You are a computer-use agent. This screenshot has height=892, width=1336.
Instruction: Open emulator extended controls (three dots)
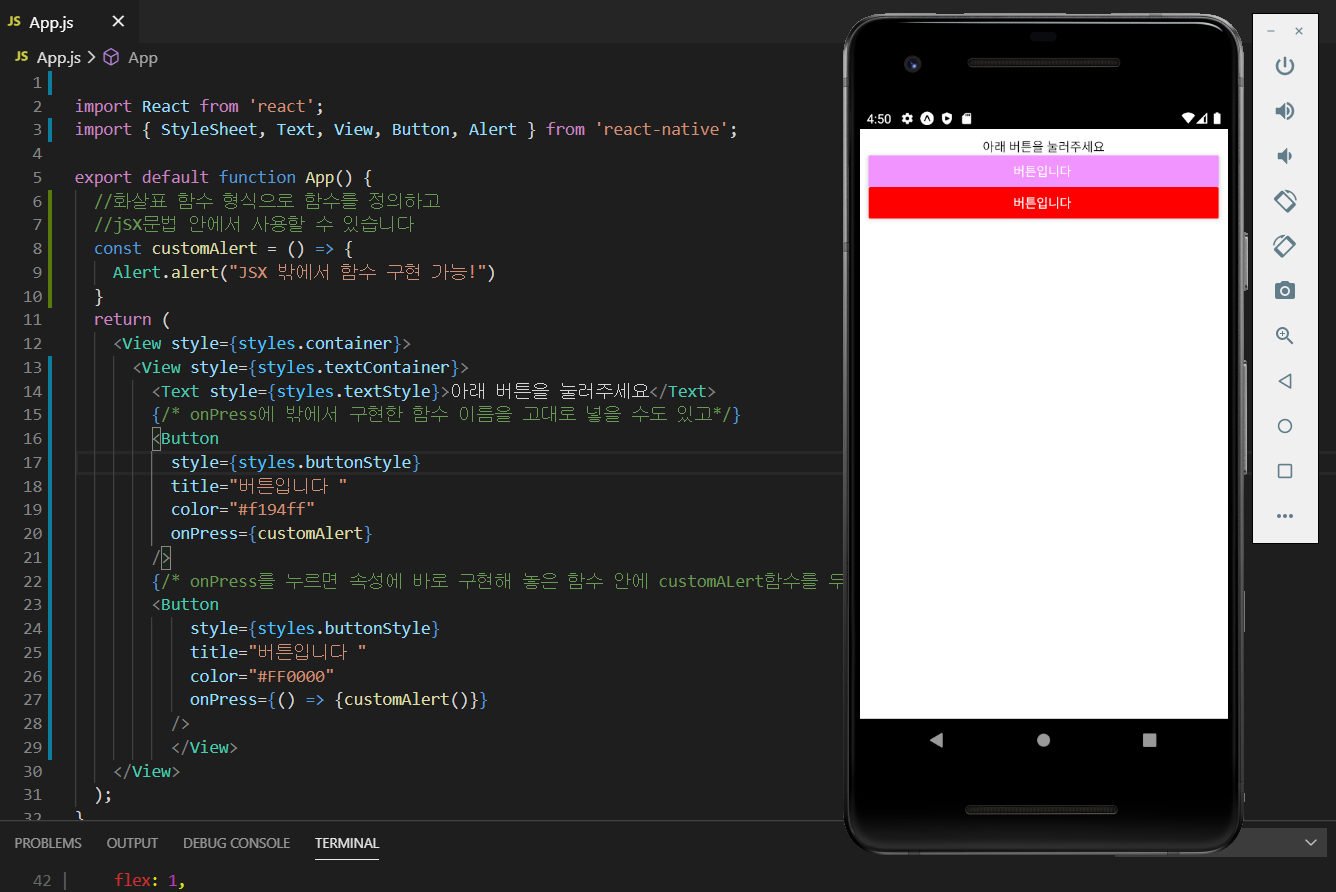pos(1285,516)
